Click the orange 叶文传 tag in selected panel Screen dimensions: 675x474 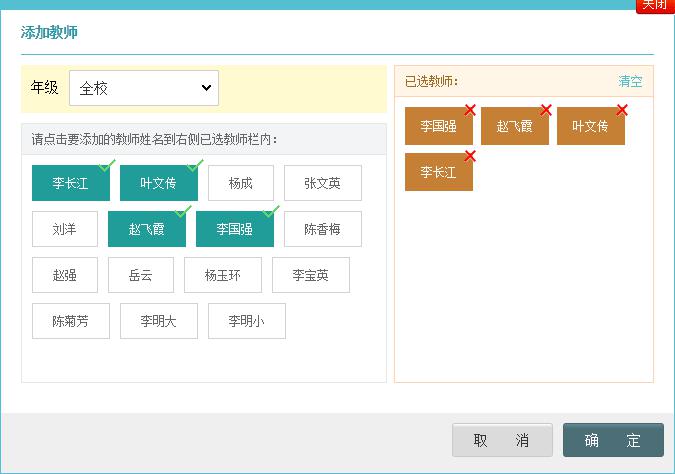(x=591, y=126)
